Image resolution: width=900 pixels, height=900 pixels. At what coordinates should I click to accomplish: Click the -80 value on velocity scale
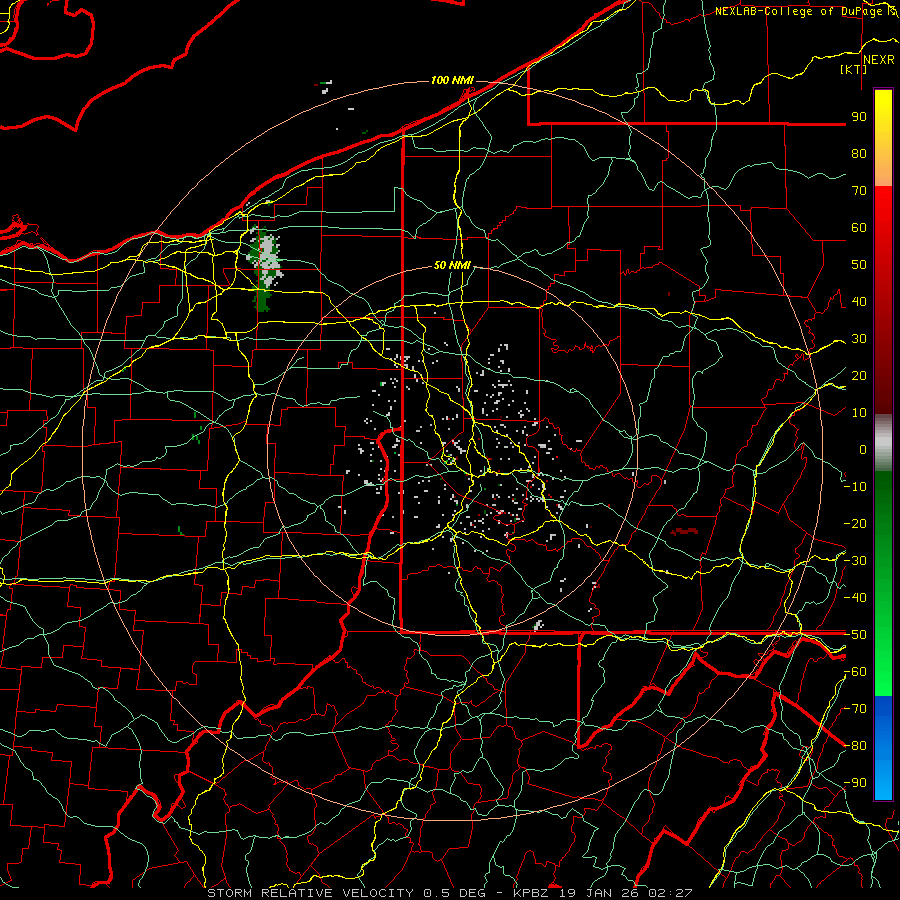pyautogui.click(x=855, y=746)
